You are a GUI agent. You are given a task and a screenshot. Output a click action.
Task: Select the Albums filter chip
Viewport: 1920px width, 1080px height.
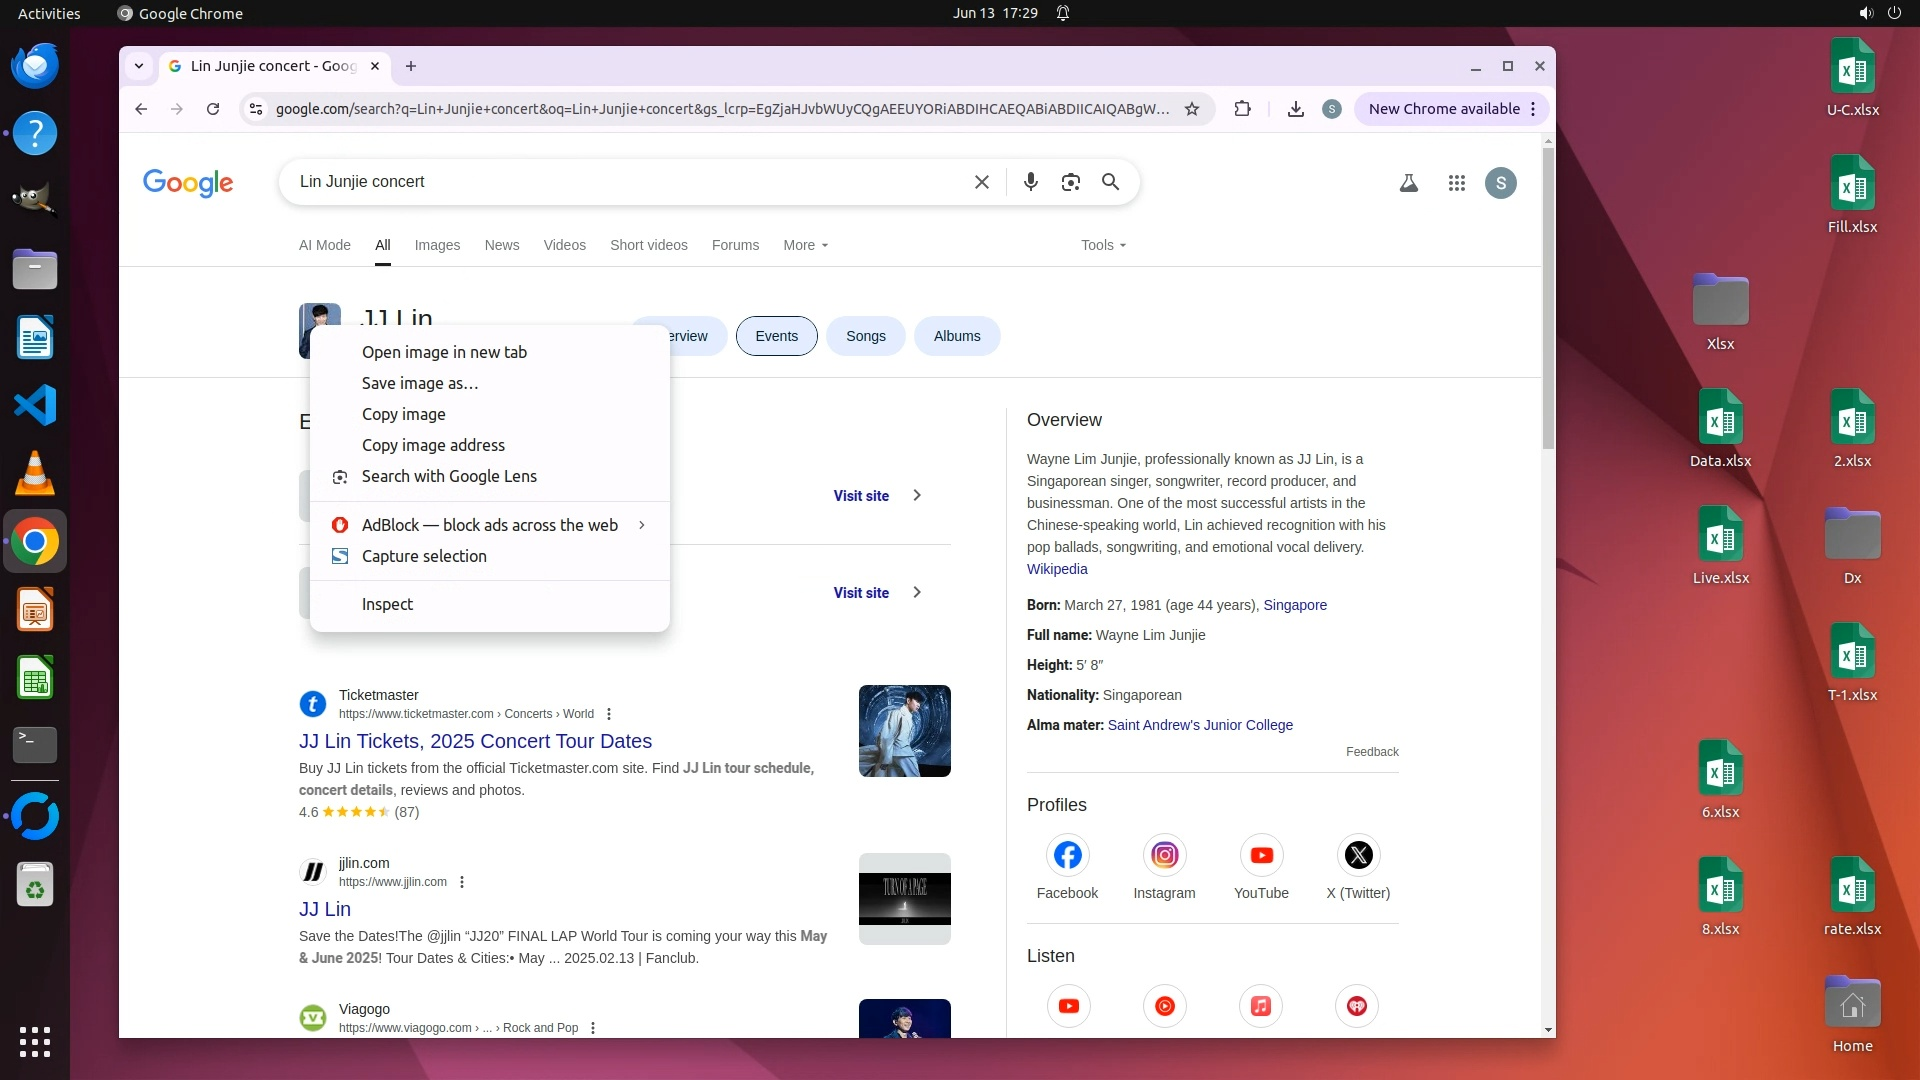click(x=956, y=336)
